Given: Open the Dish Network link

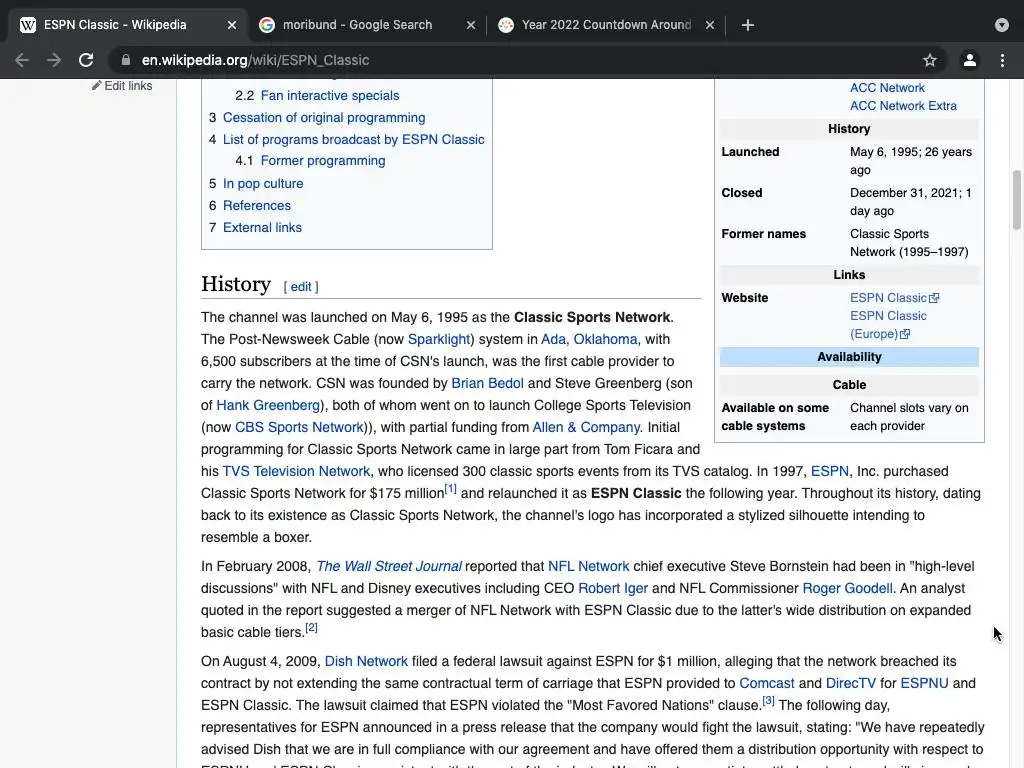Looking at the screenshot, I should pyautogui.click(x=366, y=661).
